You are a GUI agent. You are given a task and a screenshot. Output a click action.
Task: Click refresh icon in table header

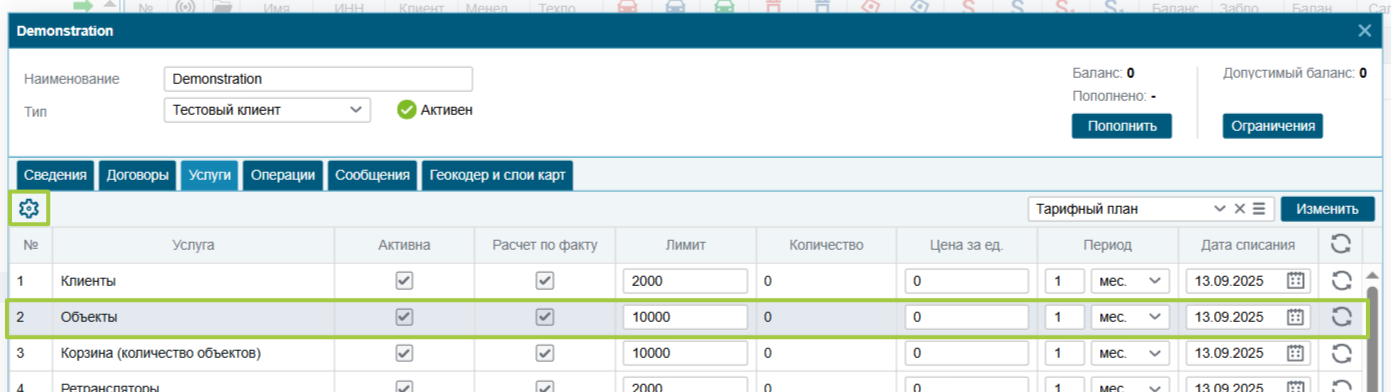pos(1341,244)
